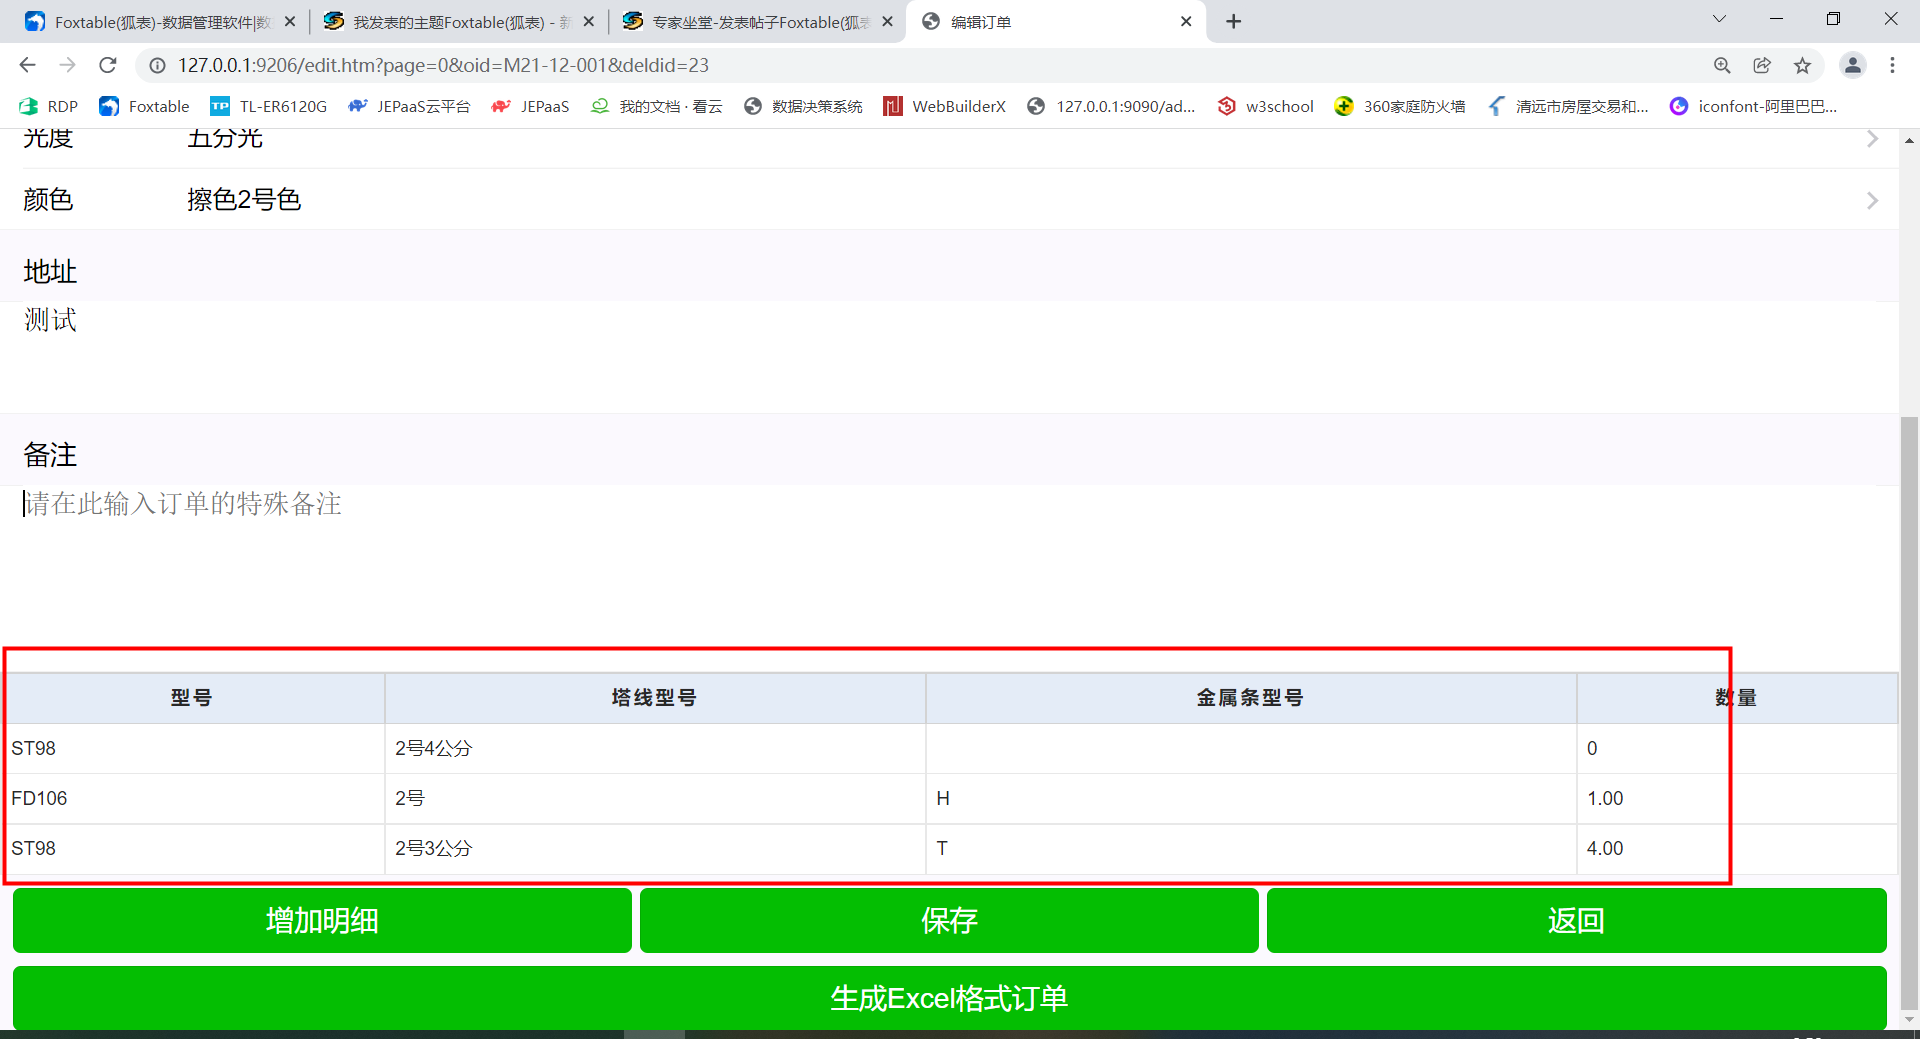Open the JEPaaS bookmark

pyautogui.click(x=530, y=106)
